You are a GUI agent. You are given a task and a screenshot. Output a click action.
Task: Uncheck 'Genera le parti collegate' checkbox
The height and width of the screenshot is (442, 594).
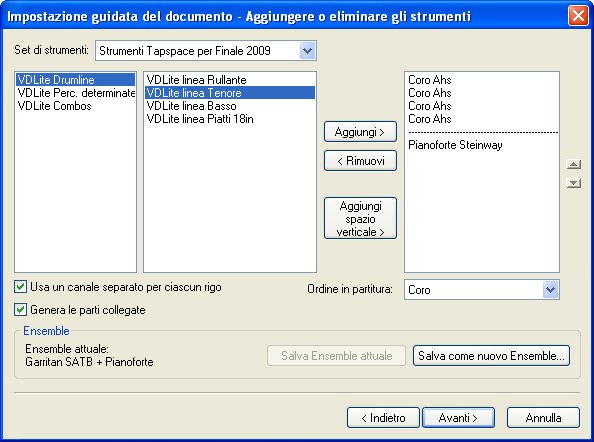20,310
